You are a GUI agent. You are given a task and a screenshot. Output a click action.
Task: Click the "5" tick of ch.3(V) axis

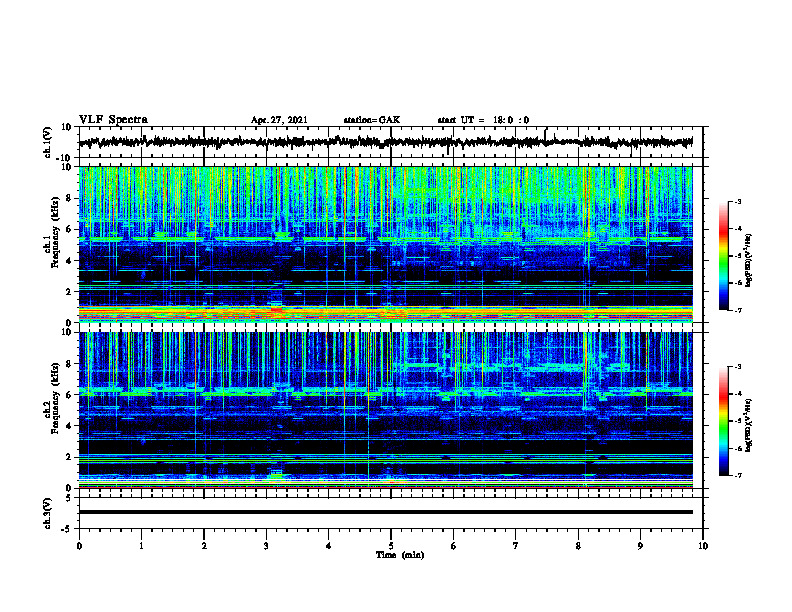tap(69, 497)
